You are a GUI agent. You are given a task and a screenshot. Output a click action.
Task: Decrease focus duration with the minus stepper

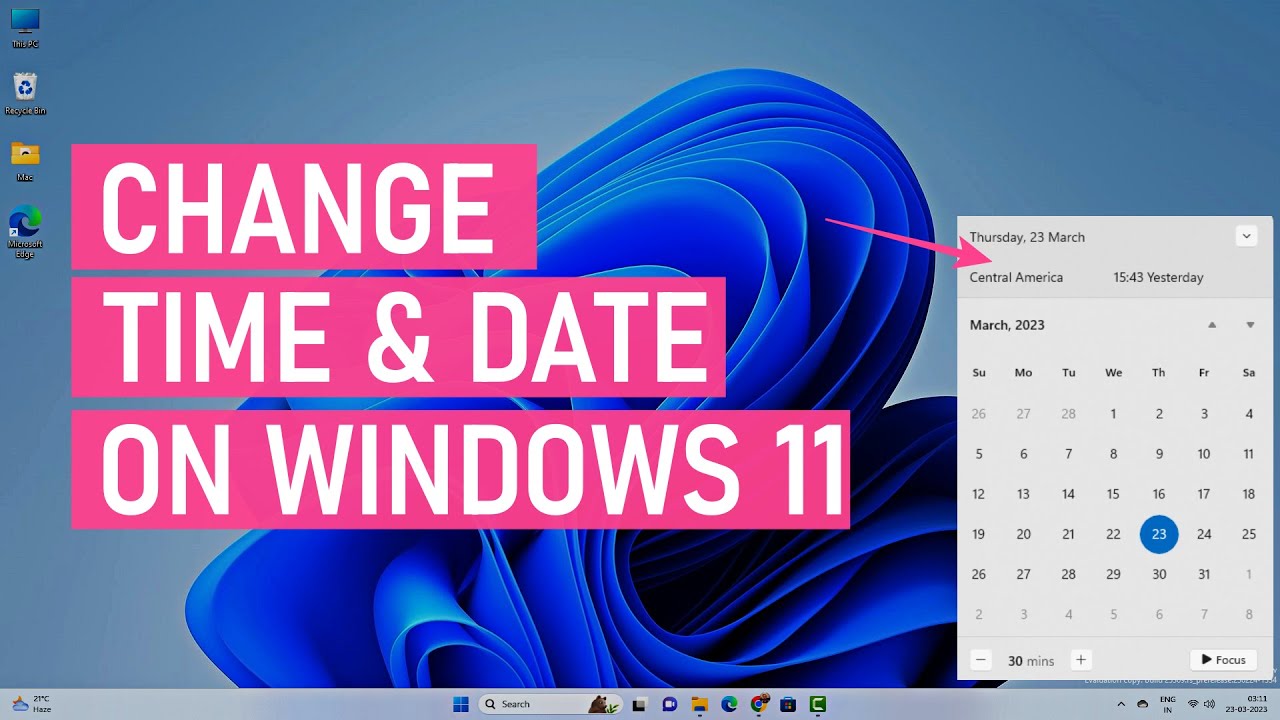(981, 660)
